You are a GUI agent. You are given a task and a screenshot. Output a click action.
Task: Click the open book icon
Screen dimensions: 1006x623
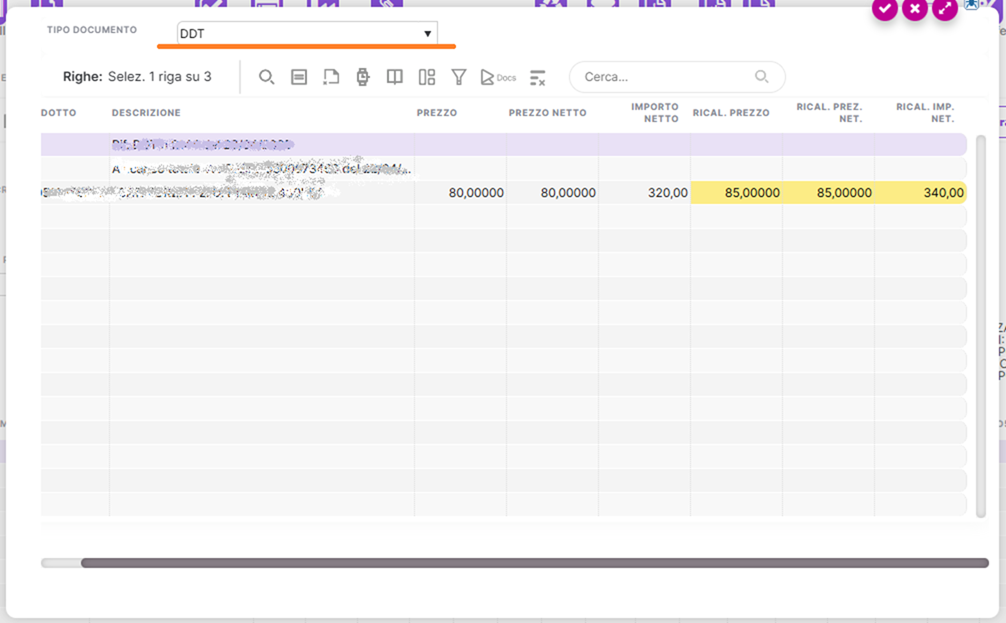(395, 77)
